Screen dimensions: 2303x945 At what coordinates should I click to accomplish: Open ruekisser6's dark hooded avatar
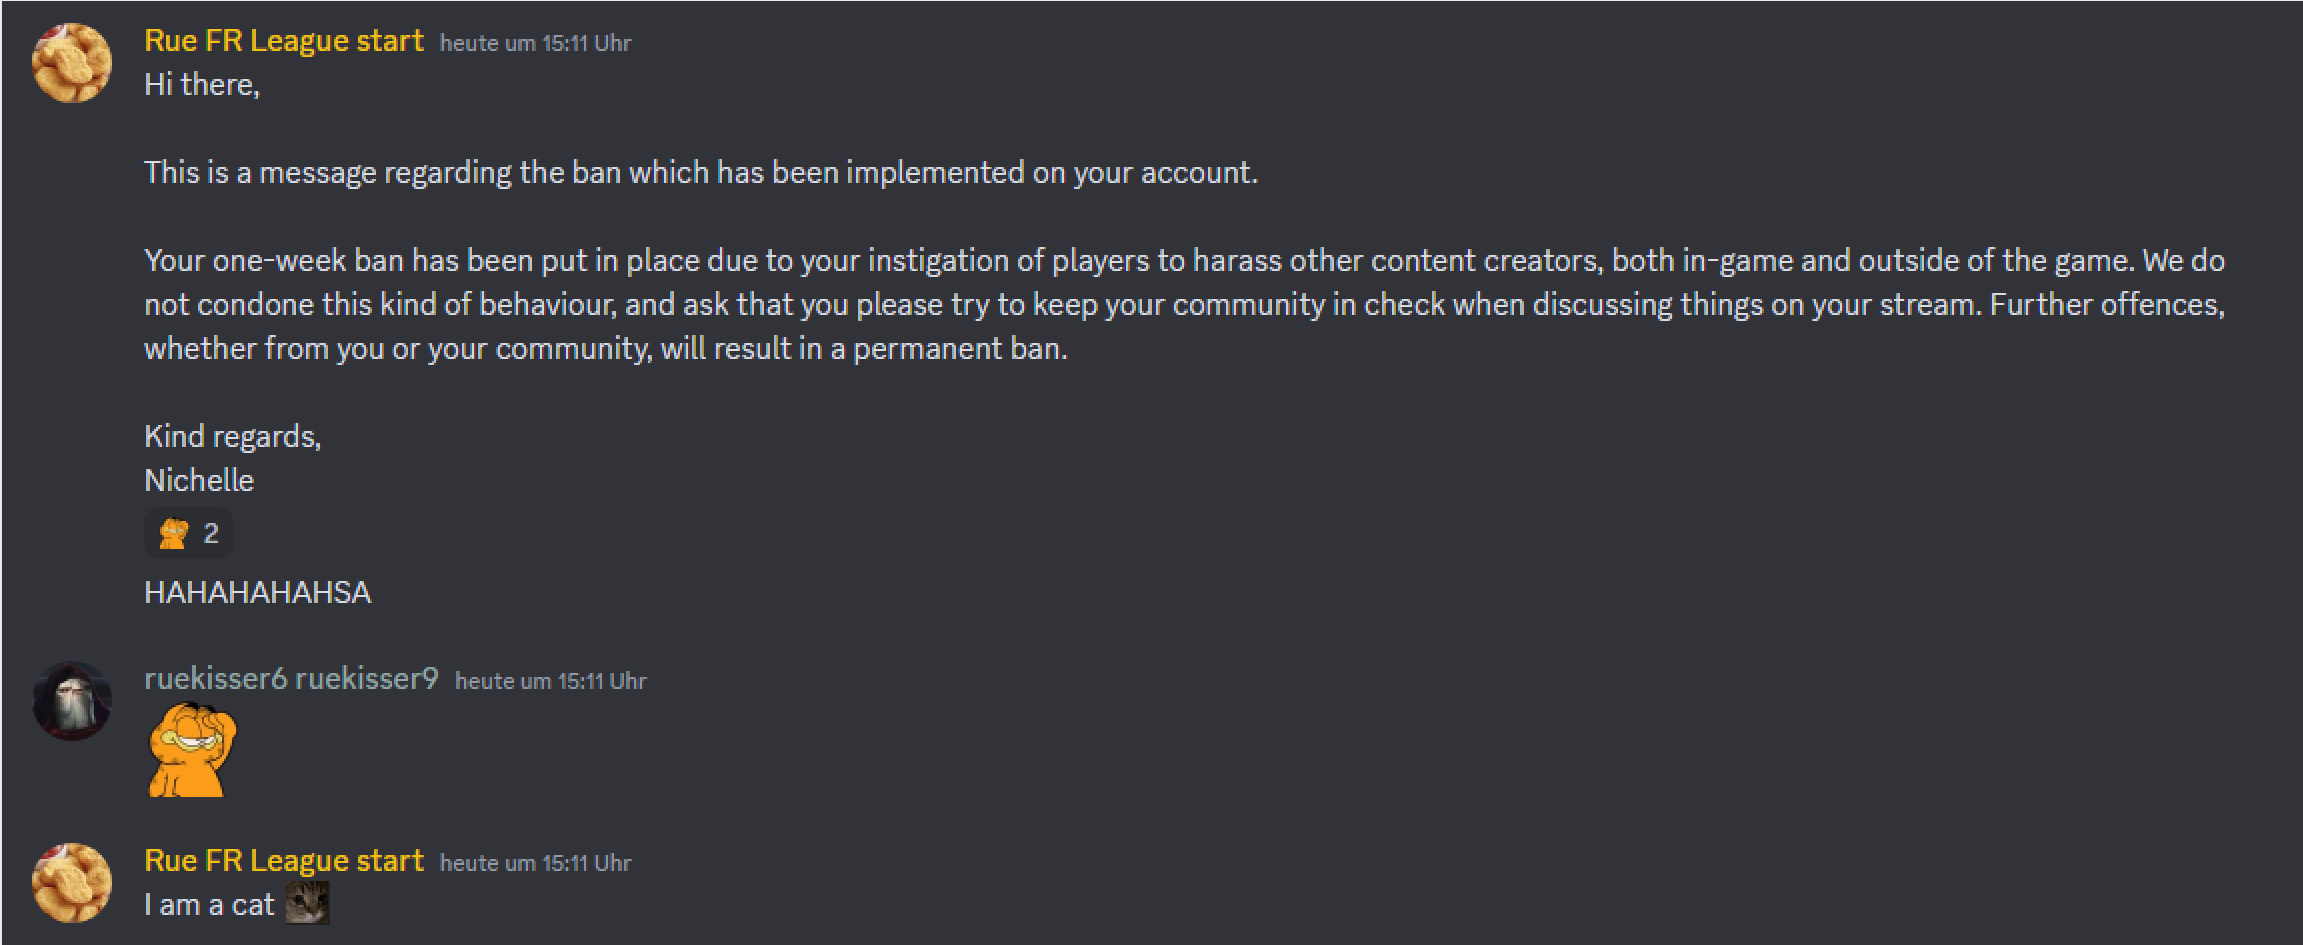click(x=72, y=701)
